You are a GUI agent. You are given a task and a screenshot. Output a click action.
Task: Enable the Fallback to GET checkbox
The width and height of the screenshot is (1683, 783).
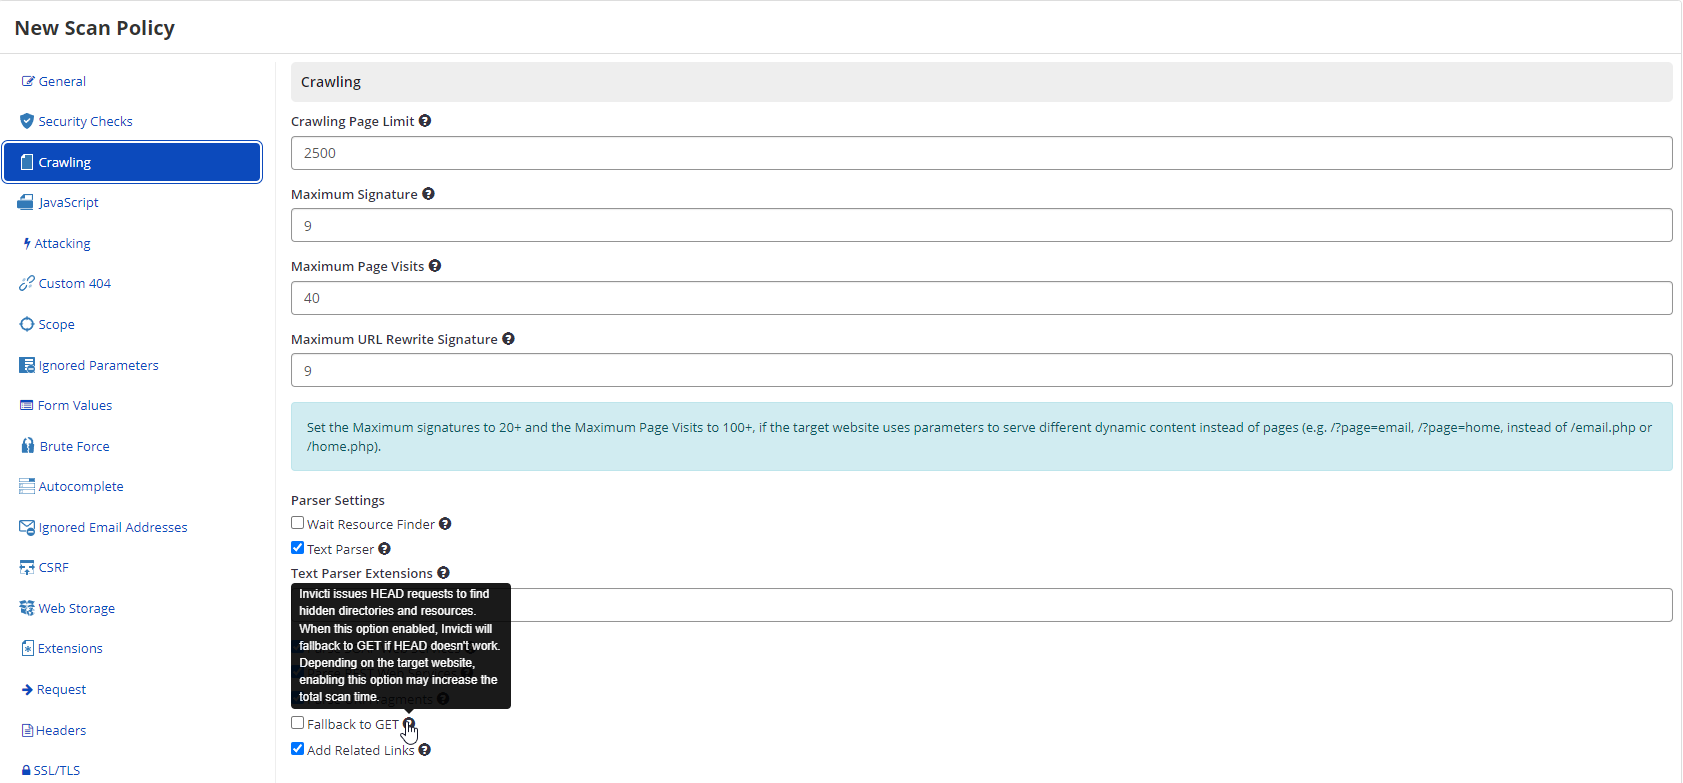298,723
